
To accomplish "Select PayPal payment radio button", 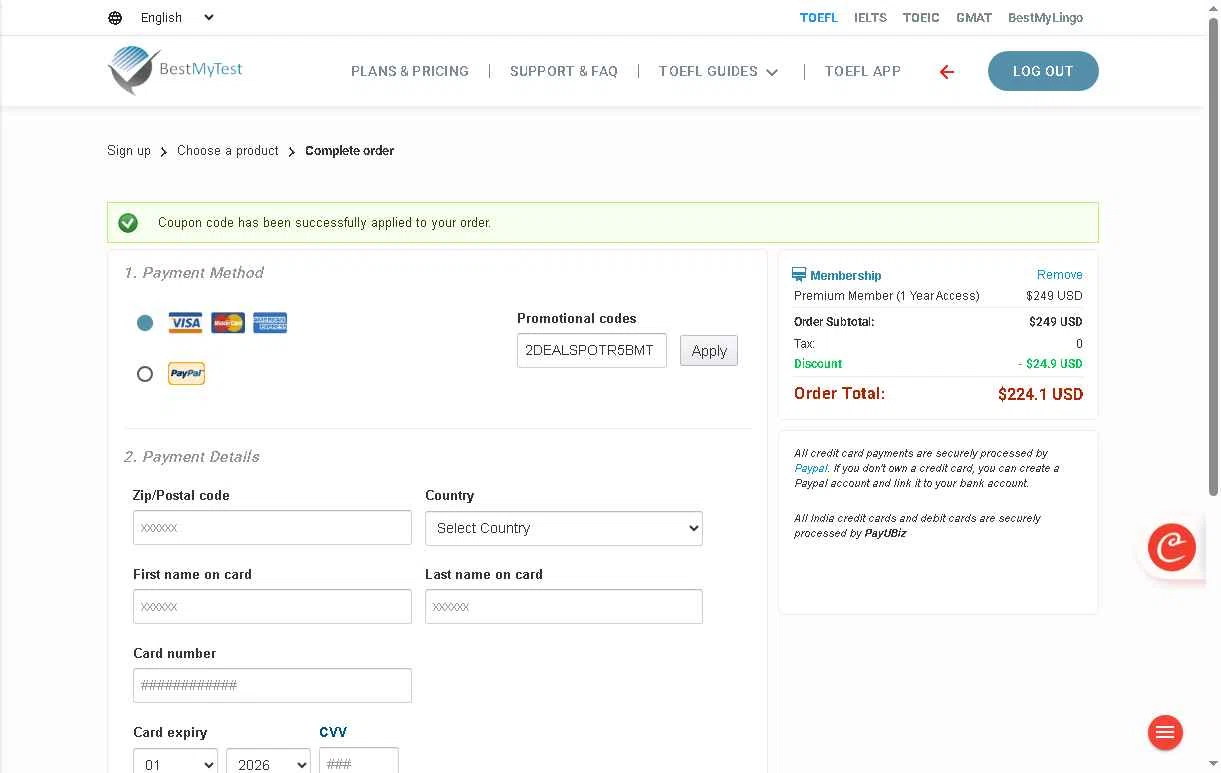I will [x=145, y=374].
